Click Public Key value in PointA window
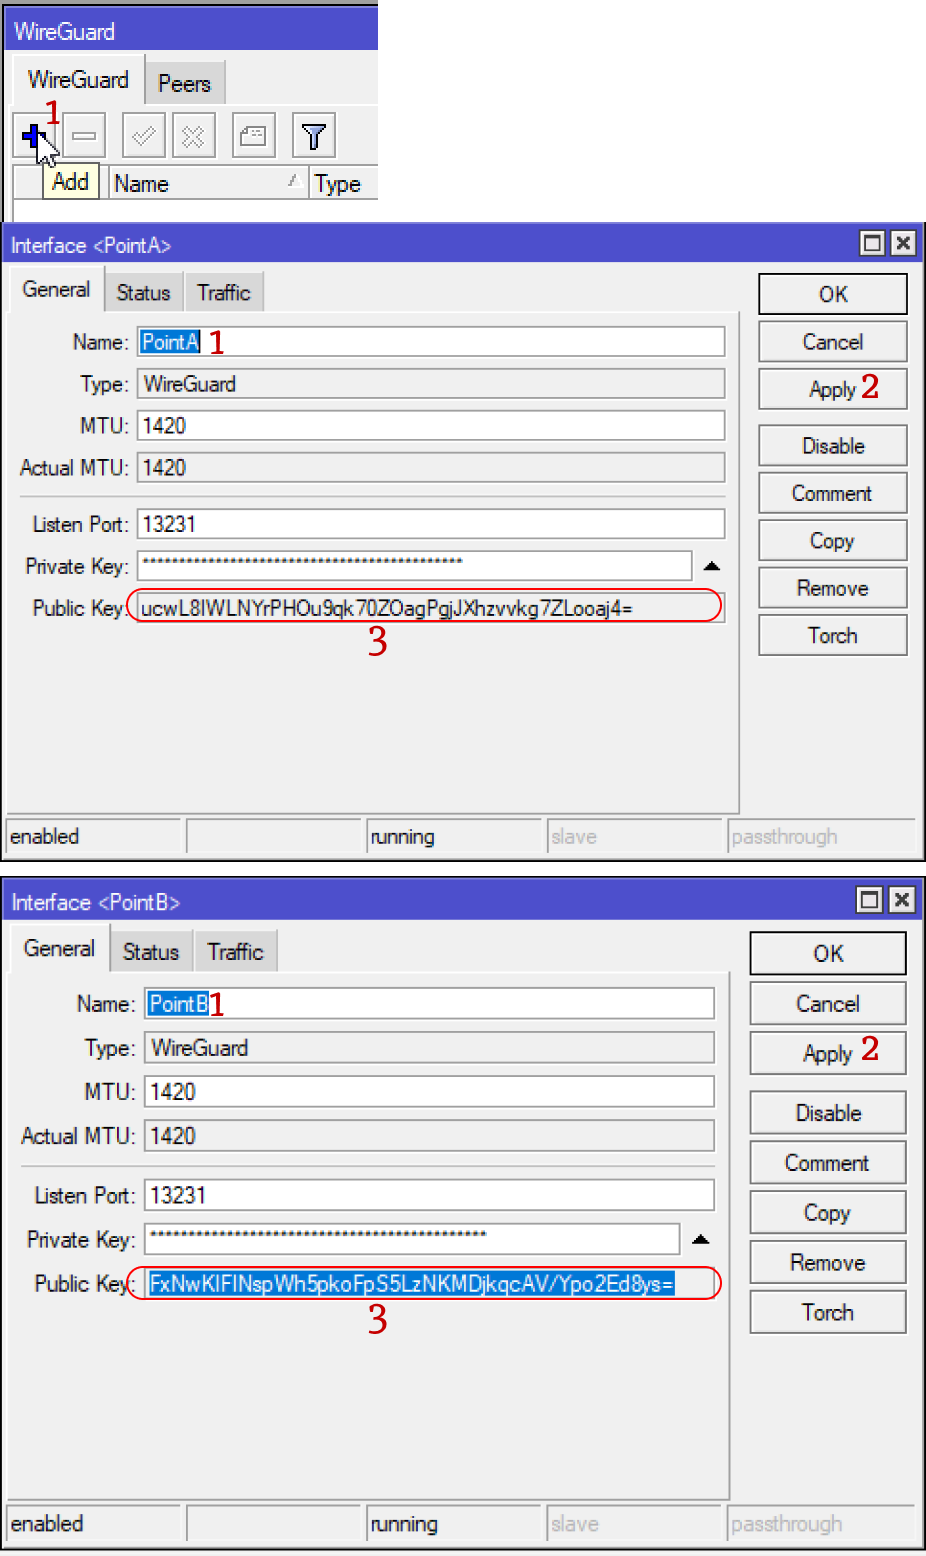 pyautogui.click(x=431, y=607)
